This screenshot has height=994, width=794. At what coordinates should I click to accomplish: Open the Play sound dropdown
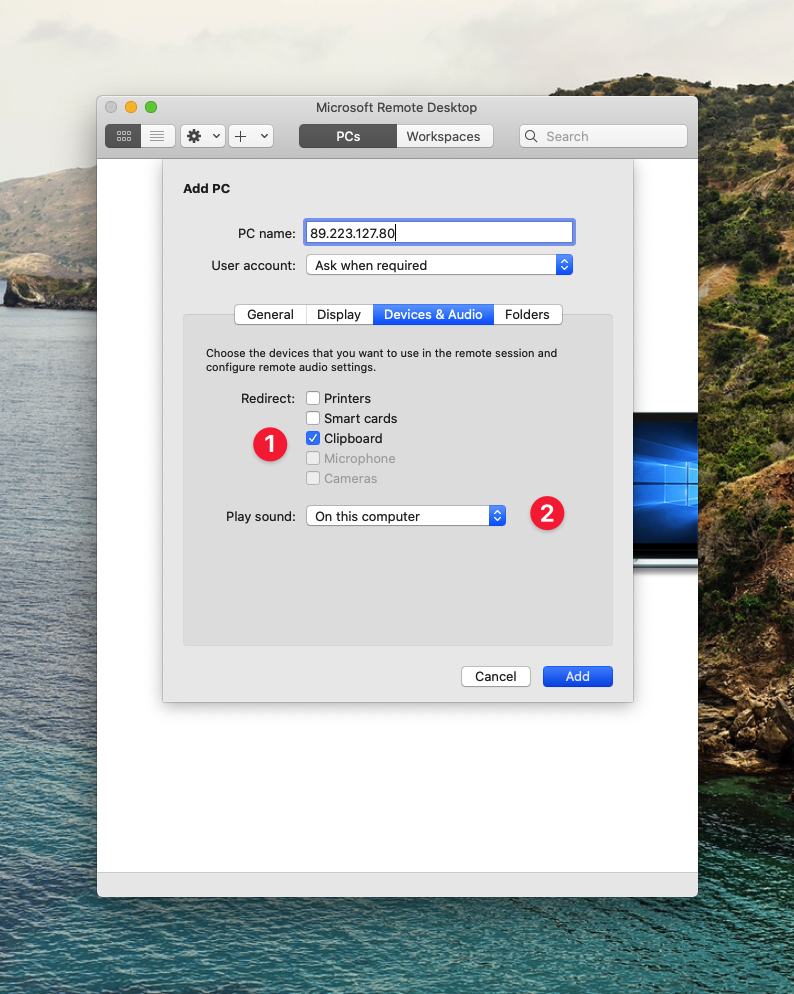[405, 516]
